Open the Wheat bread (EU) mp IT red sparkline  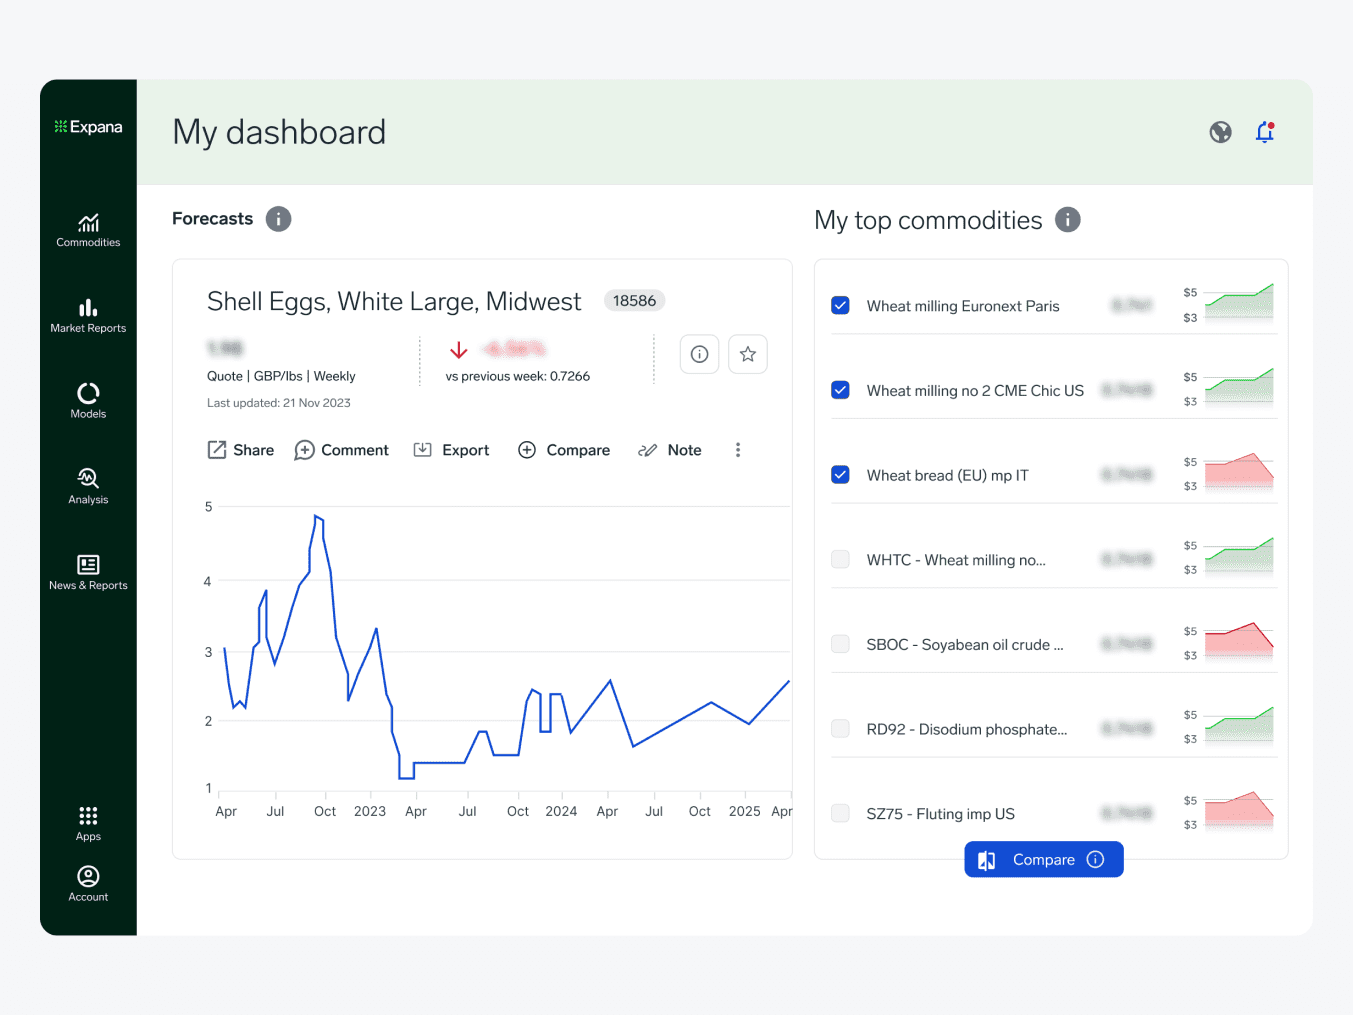1239,473
